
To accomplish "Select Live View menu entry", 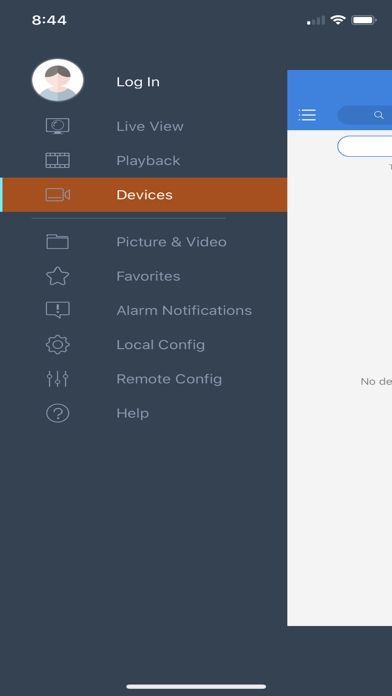I will click(x=150, y=127).
